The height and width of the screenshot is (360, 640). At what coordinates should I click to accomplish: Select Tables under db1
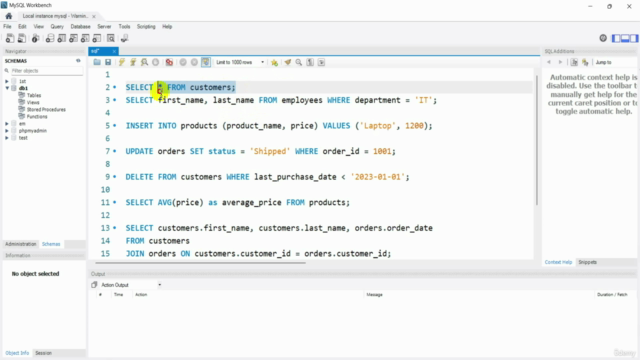pos(34,95)
